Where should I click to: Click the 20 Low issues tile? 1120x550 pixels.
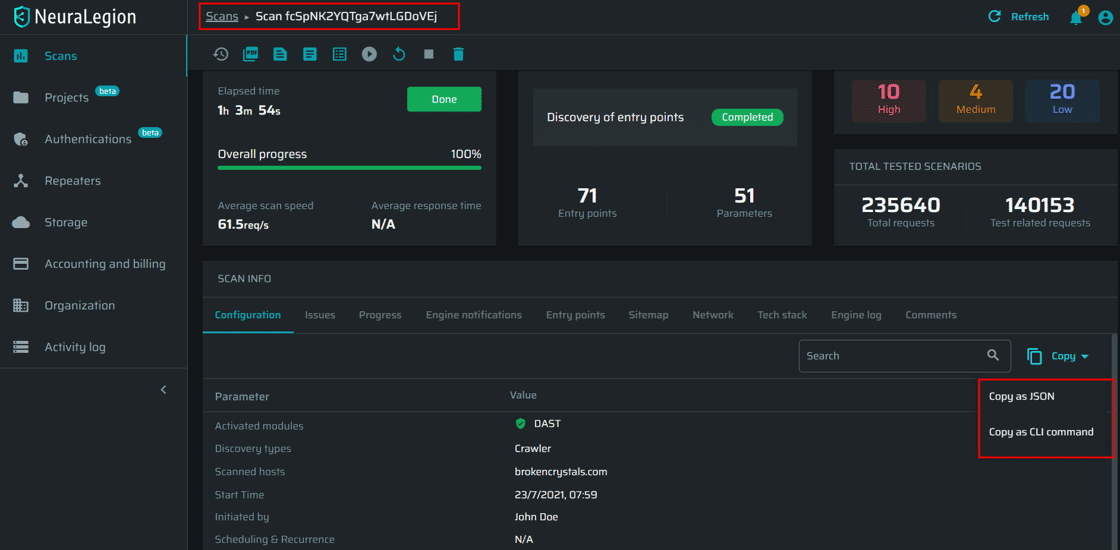click(1062, 101)
